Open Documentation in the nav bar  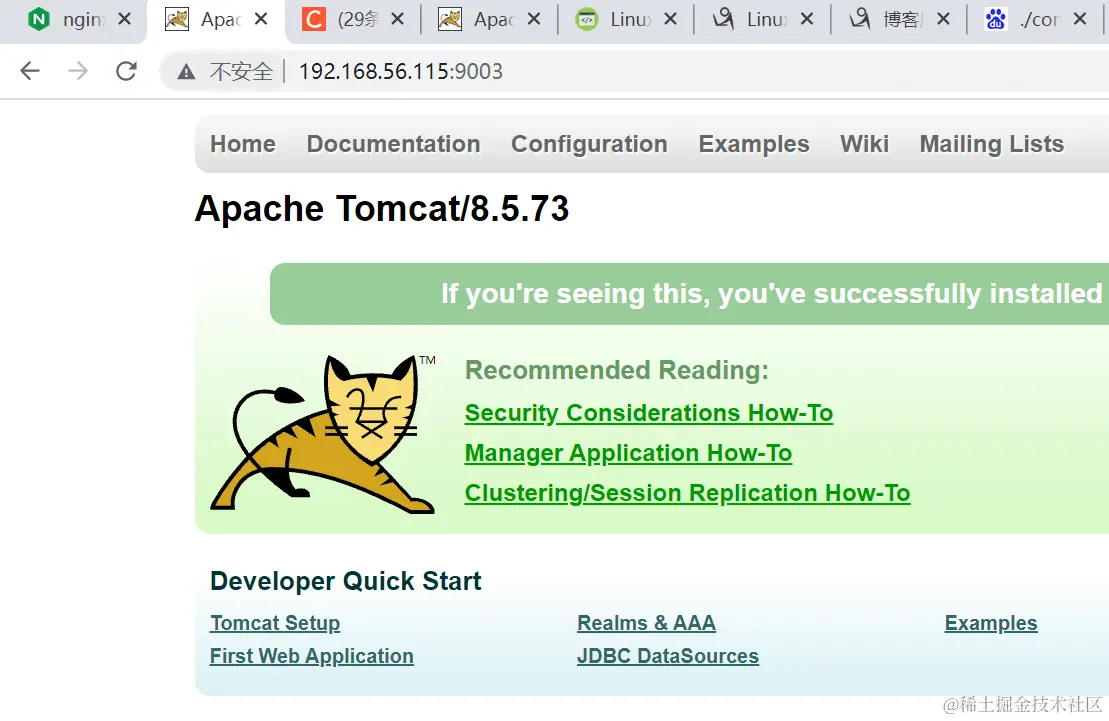pyautogui.click(x=393, y=144)
